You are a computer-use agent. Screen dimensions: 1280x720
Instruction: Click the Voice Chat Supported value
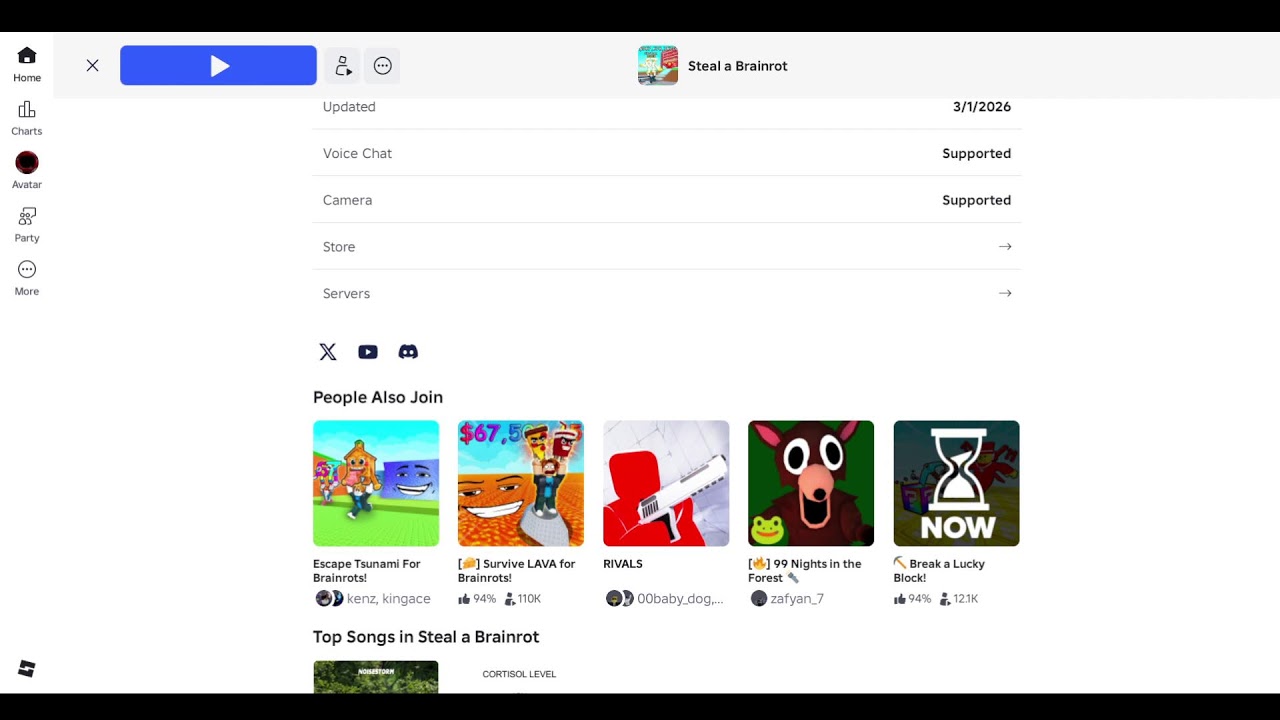[x=976, y=154]
